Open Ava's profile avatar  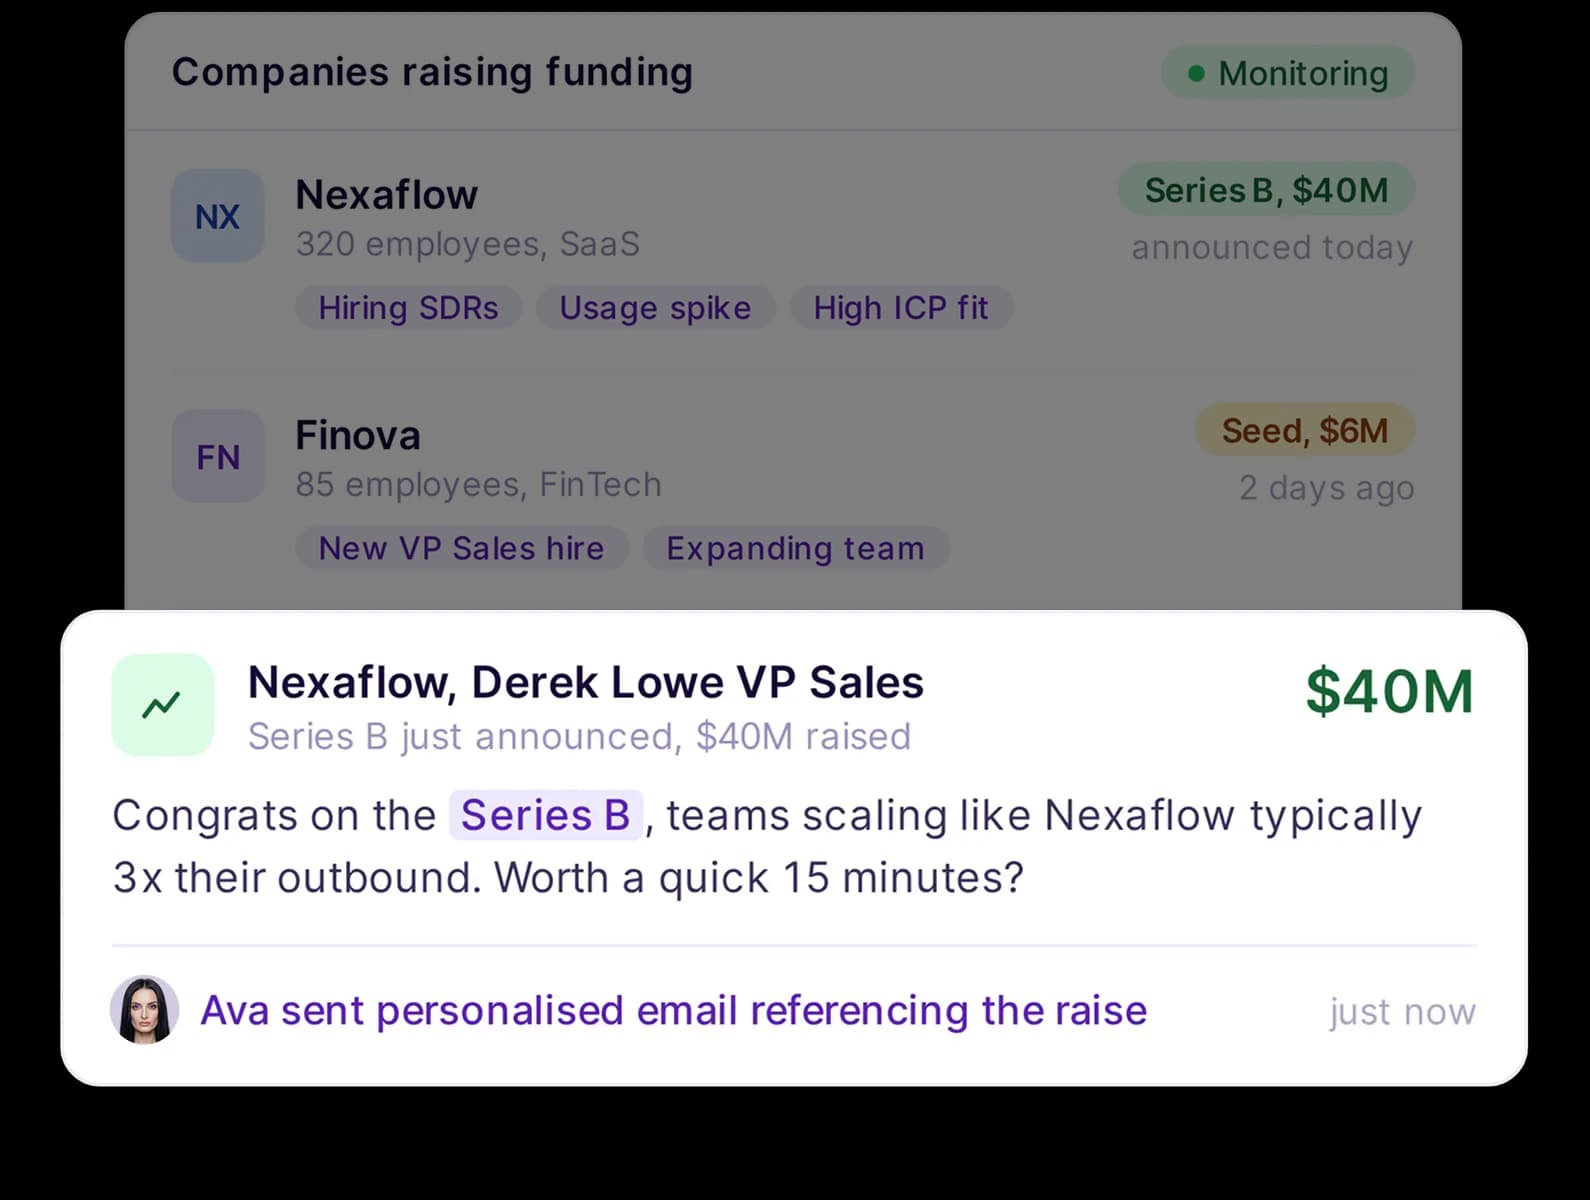pos(144,1010)
